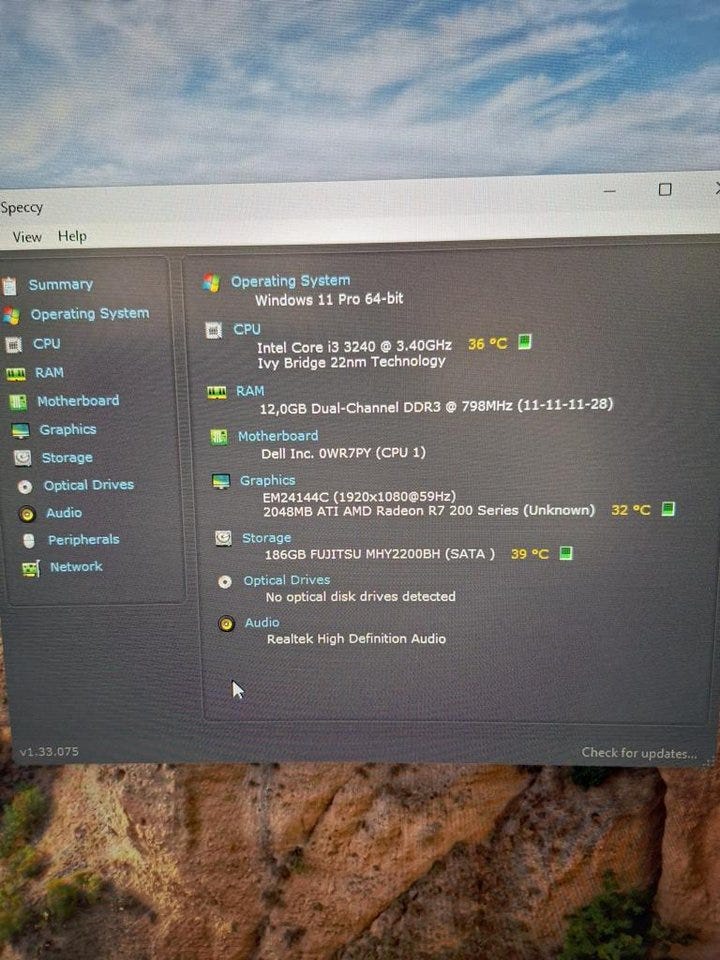Click the Network card icon in sidebar

click(31, 569)
